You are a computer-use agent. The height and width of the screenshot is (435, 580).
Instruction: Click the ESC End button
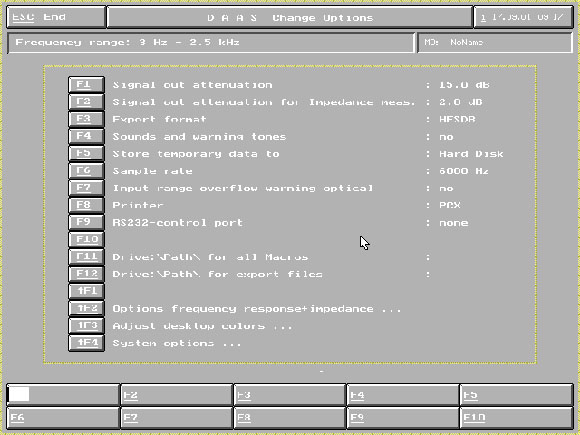pos(56,17)
